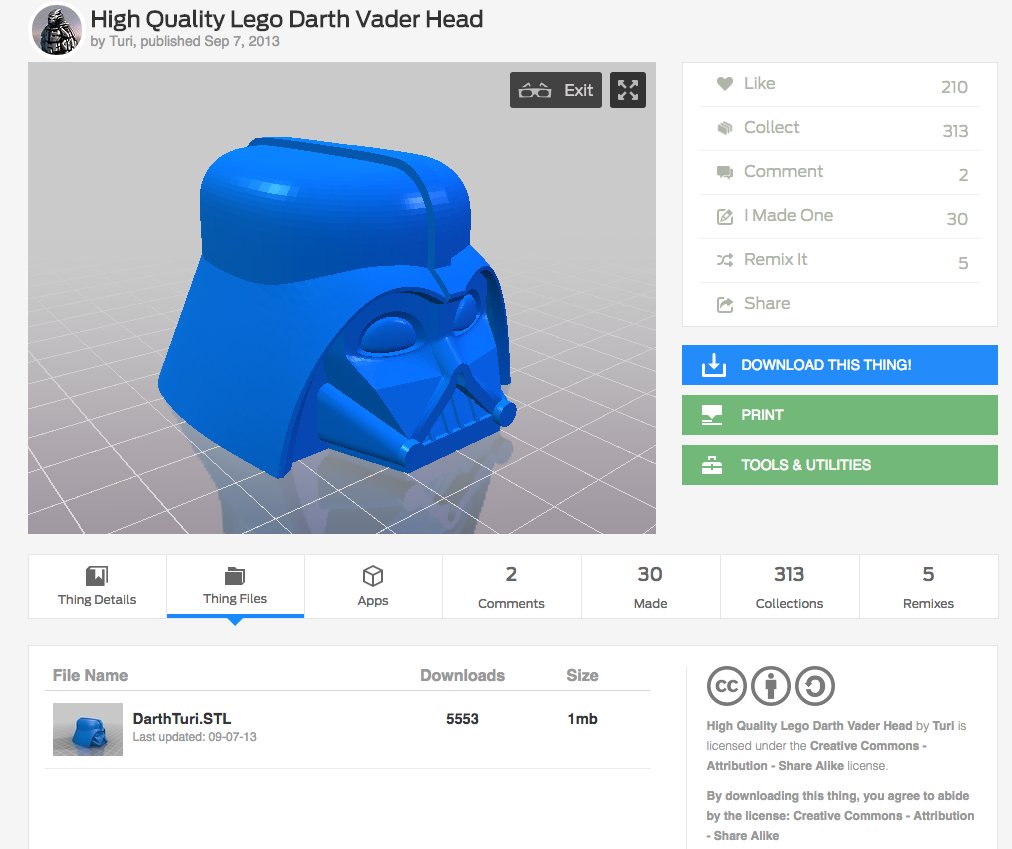Click the Collect label text

pos(771,127)
